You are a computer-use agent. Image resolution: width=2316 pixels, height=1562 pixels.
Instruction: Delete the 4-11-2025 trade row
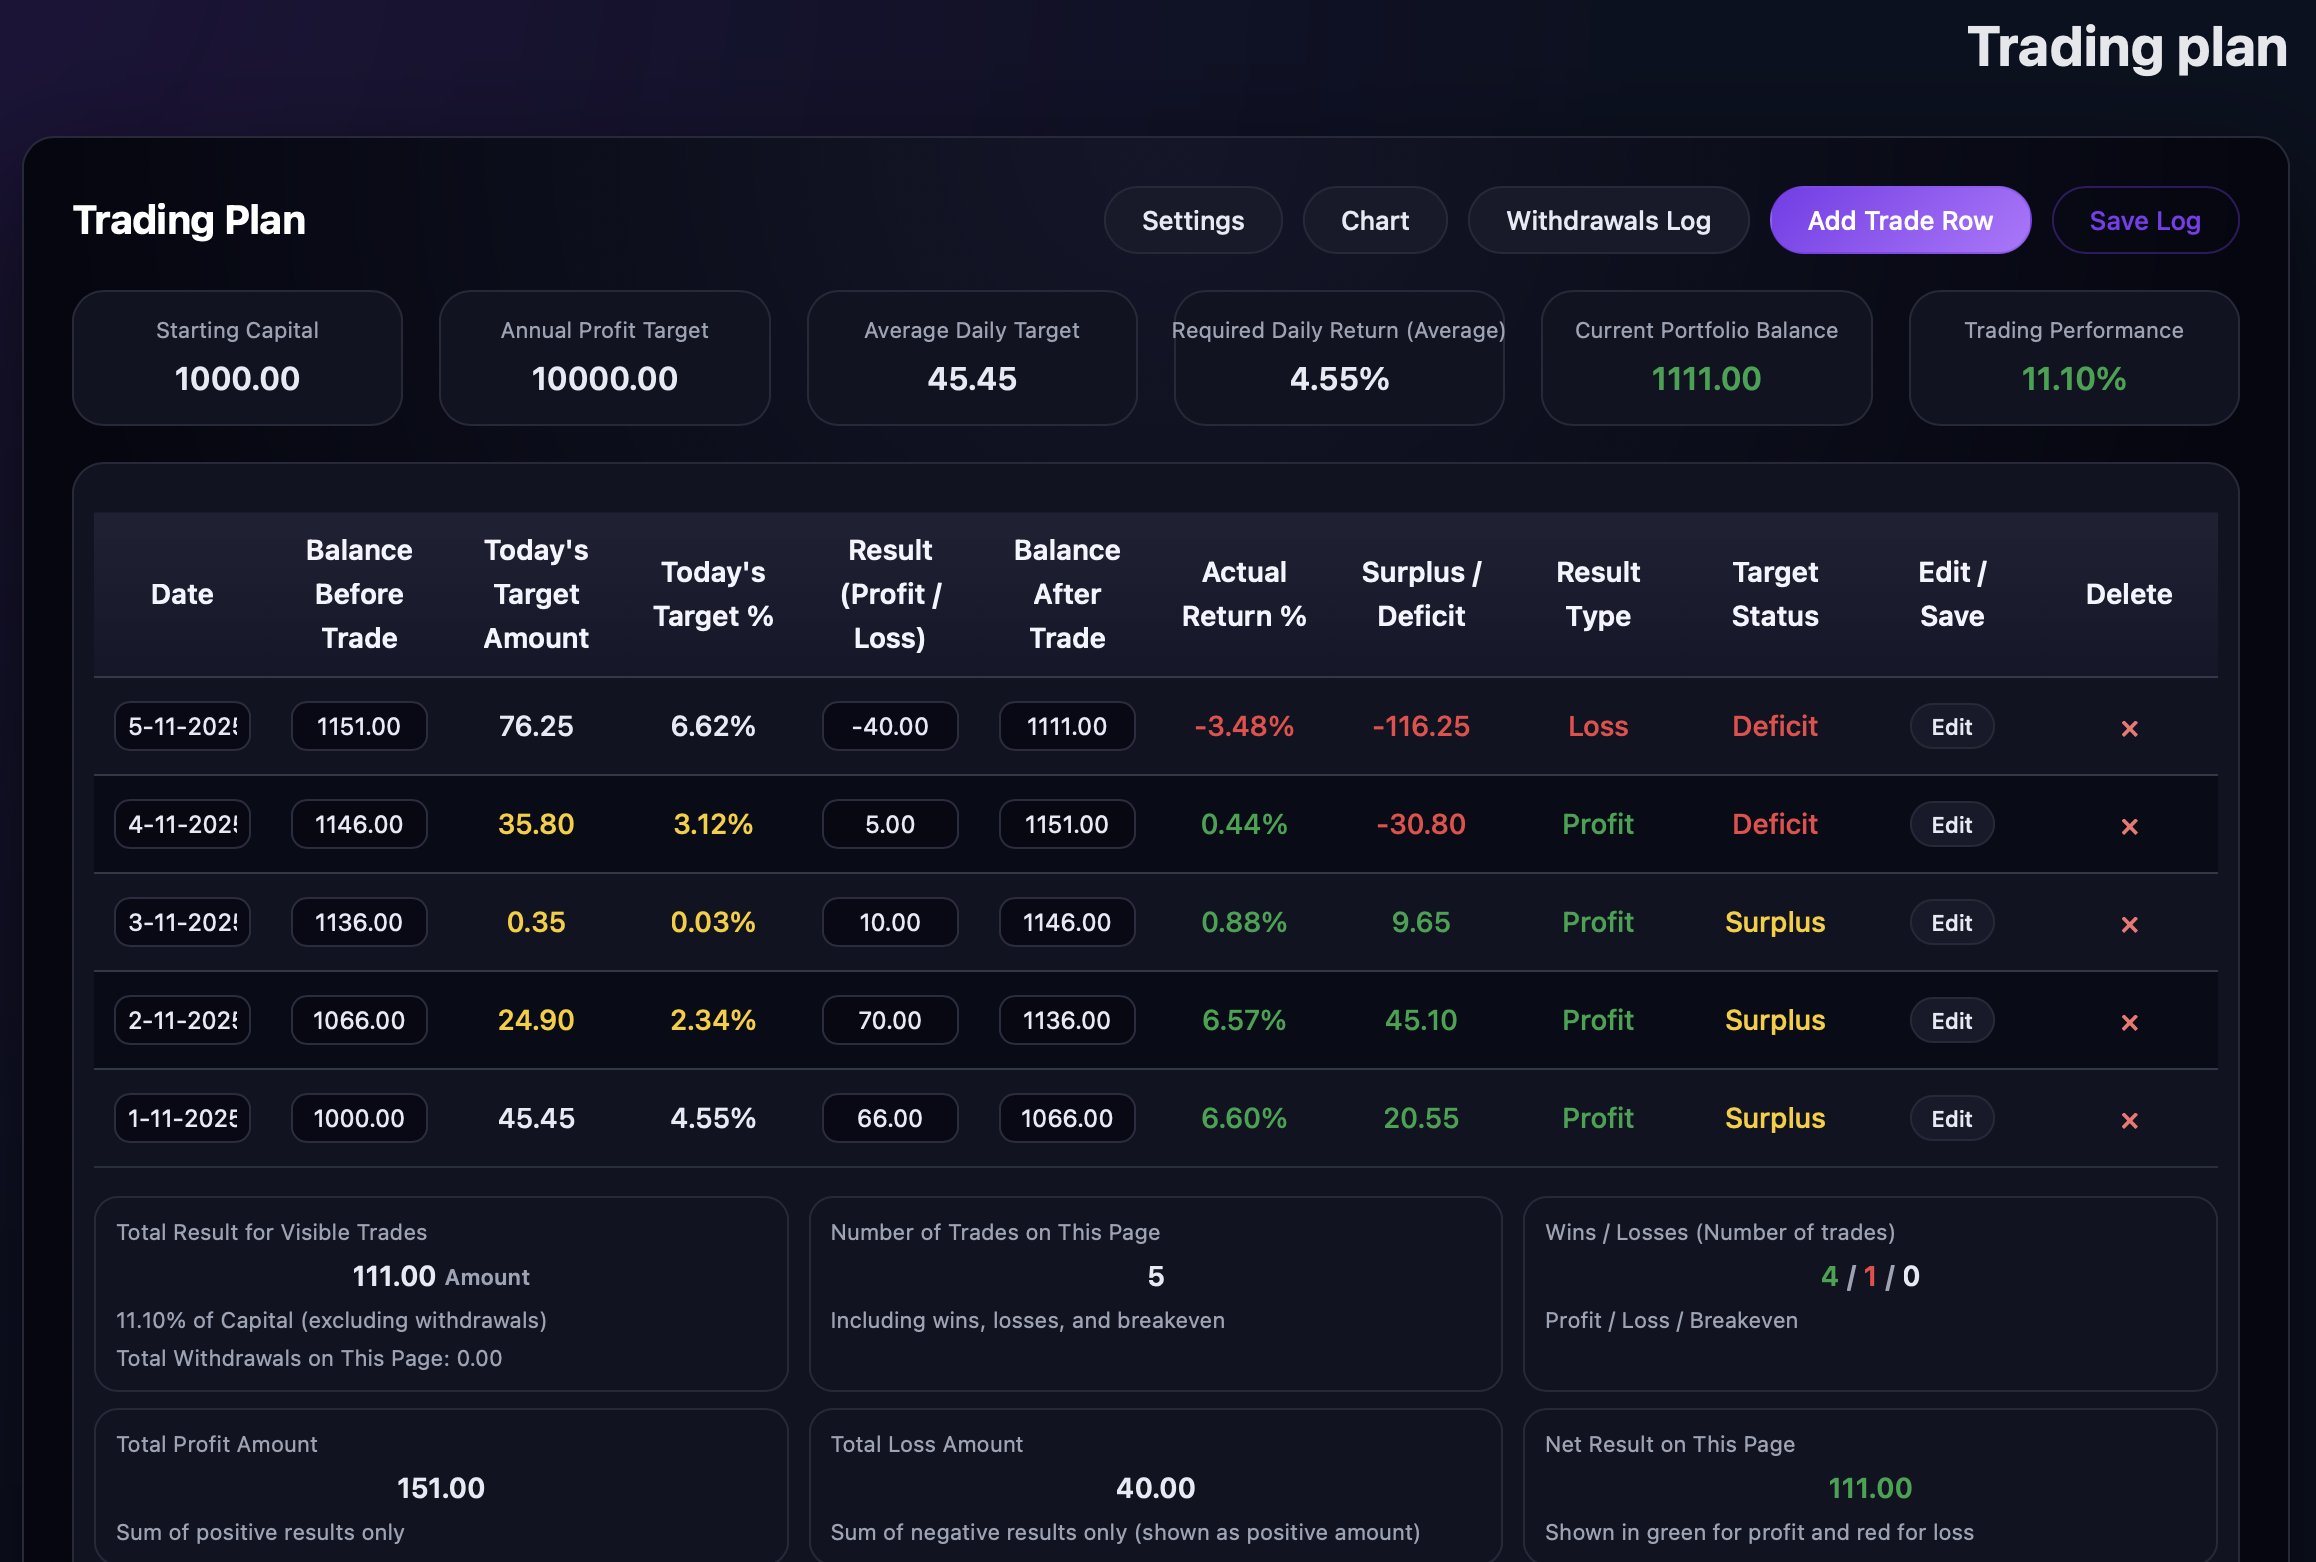point(2129,826)
